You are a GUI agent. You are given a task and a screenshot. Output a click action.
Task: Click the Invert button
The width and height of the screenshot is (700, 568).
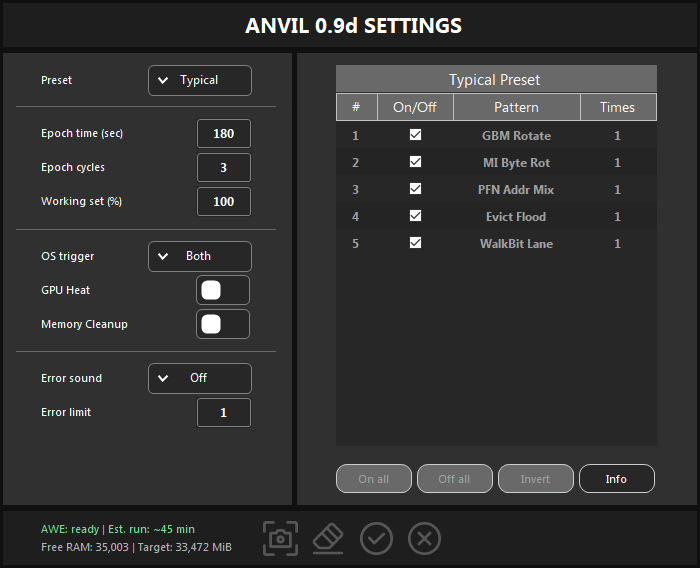pyautogui.click(x=536, y=479)
